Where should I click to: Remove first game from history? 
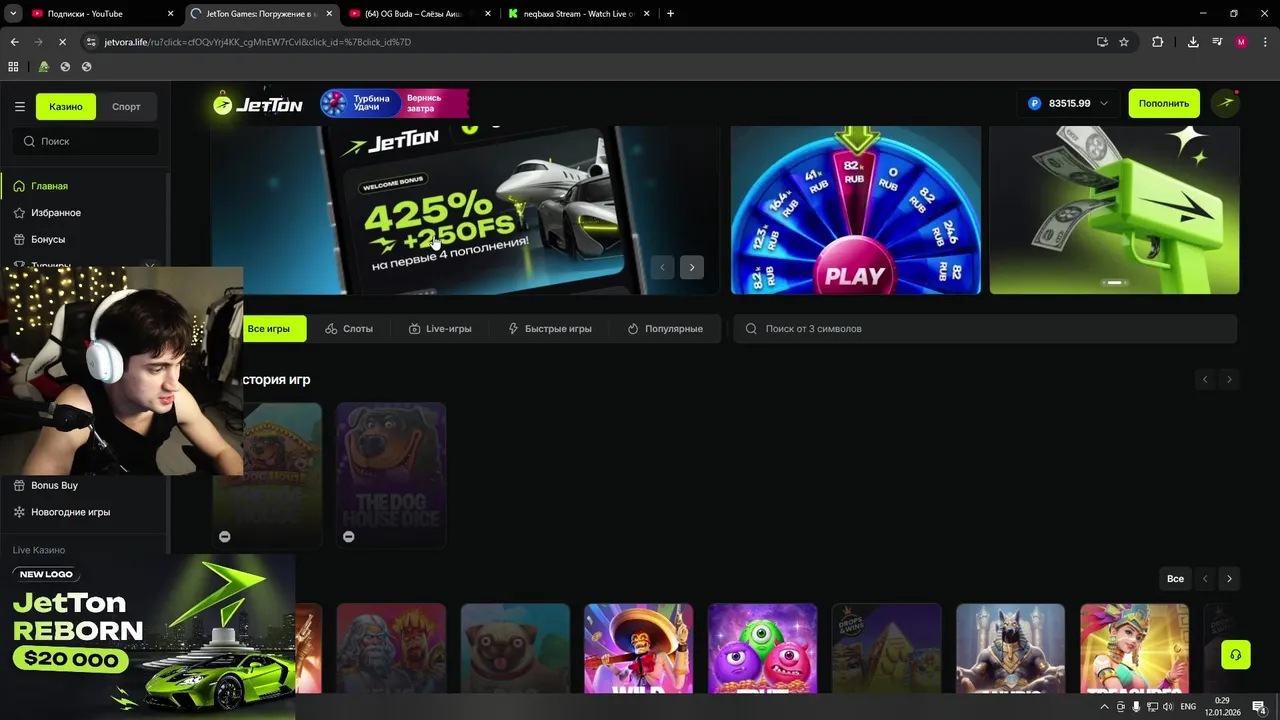point(224,536)
